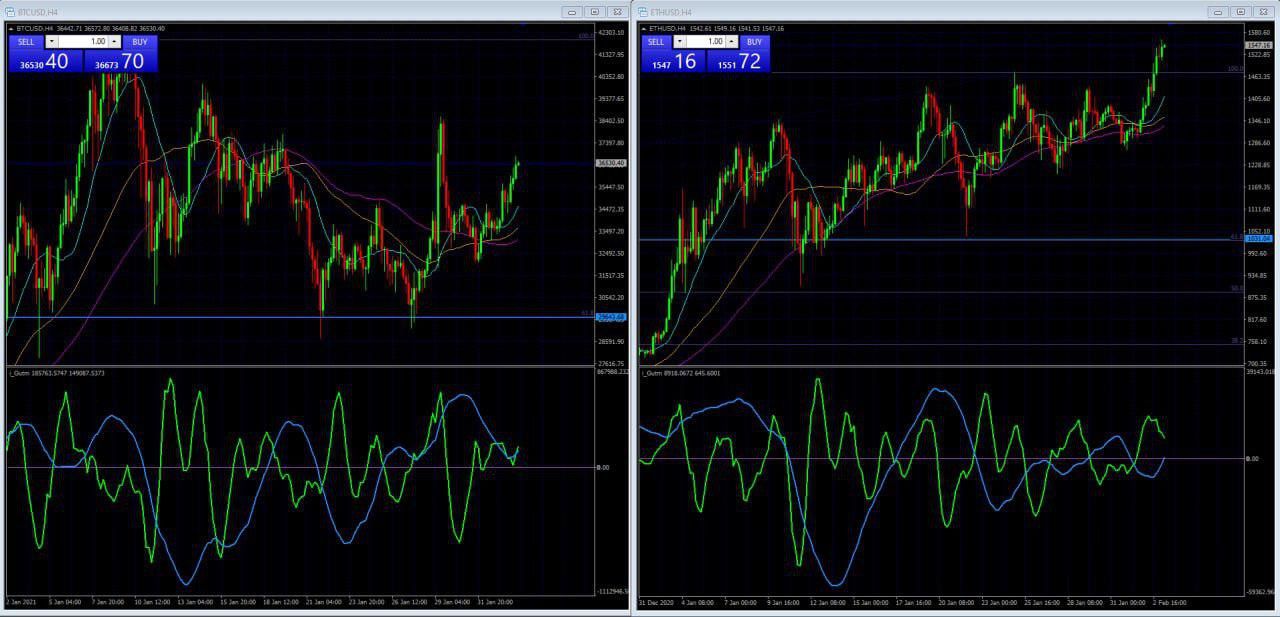Click the 0.00 level label in BTCUSD indicator
This screenshot has height=617, width=1280.
tap(603, 467)
